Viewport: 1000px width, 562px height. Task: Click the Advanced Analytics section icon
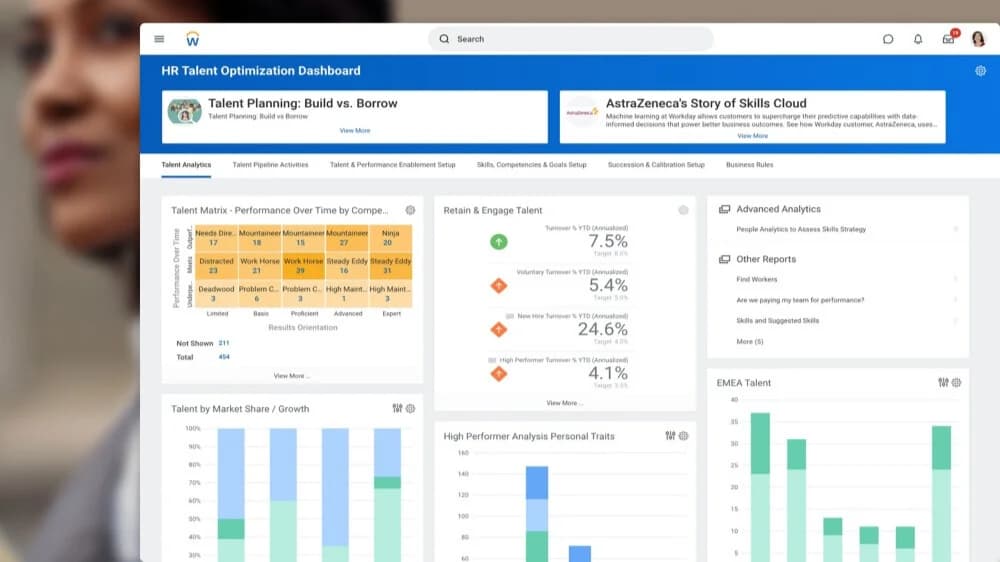click(724, 209)
